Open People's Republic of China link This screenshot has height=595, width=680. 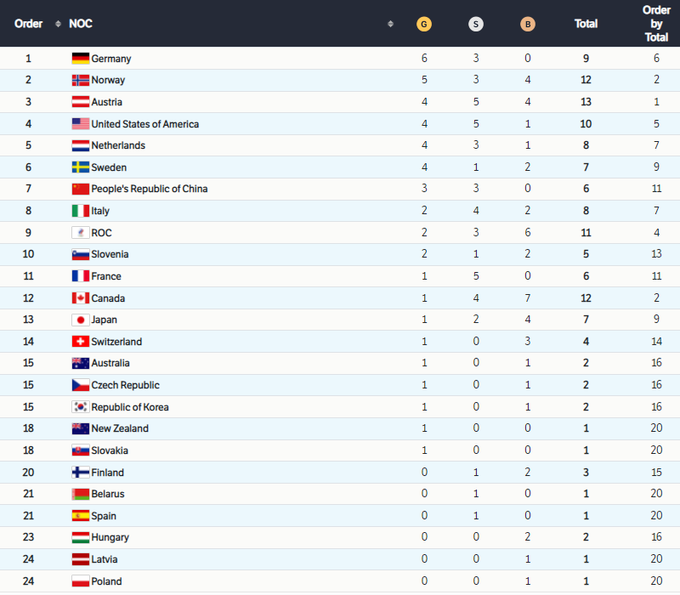click(149, 189)
